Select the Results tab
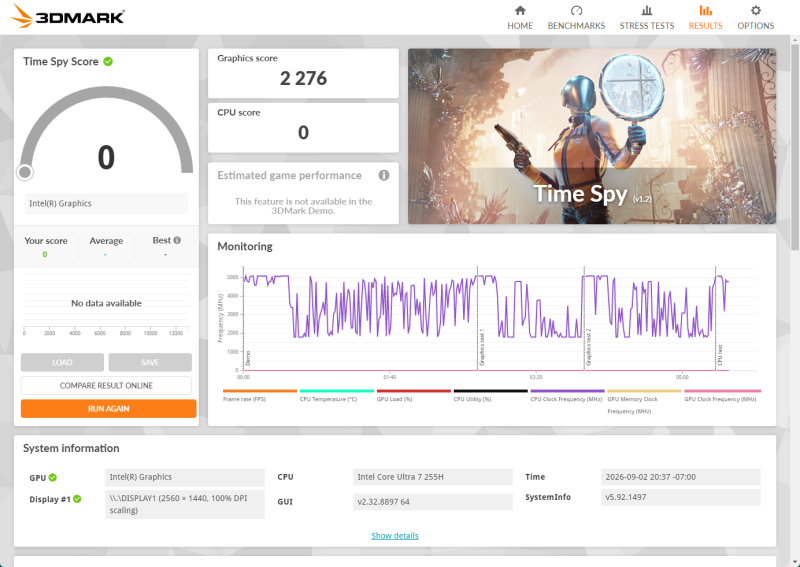The height and width of the screenshot is (567, 800). [x=705, y=18]
